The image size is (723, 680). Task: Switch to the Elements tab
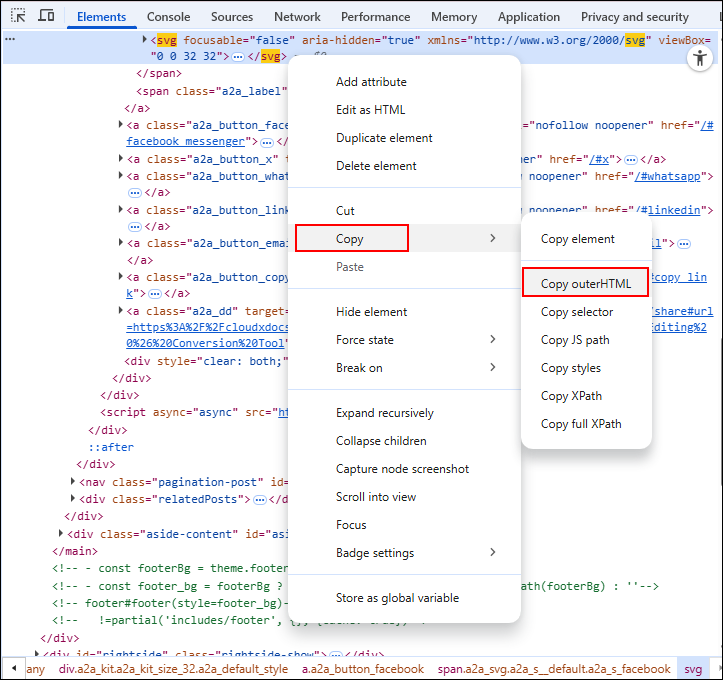click(x=101, y=17)
